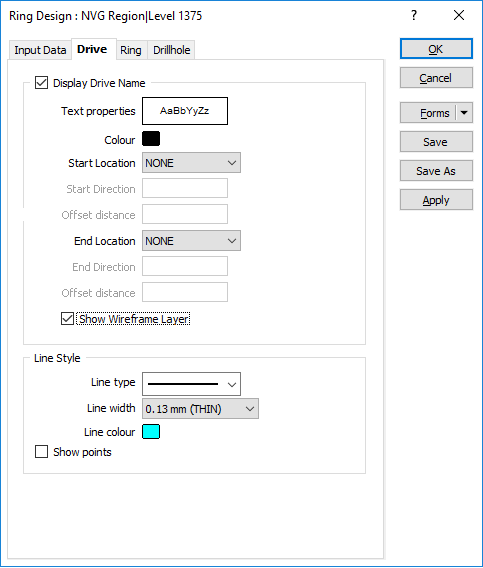This screenshot has width=483, height=568.
Task: Expand the Start Location dropdown
Action: [x=191, y=163]
